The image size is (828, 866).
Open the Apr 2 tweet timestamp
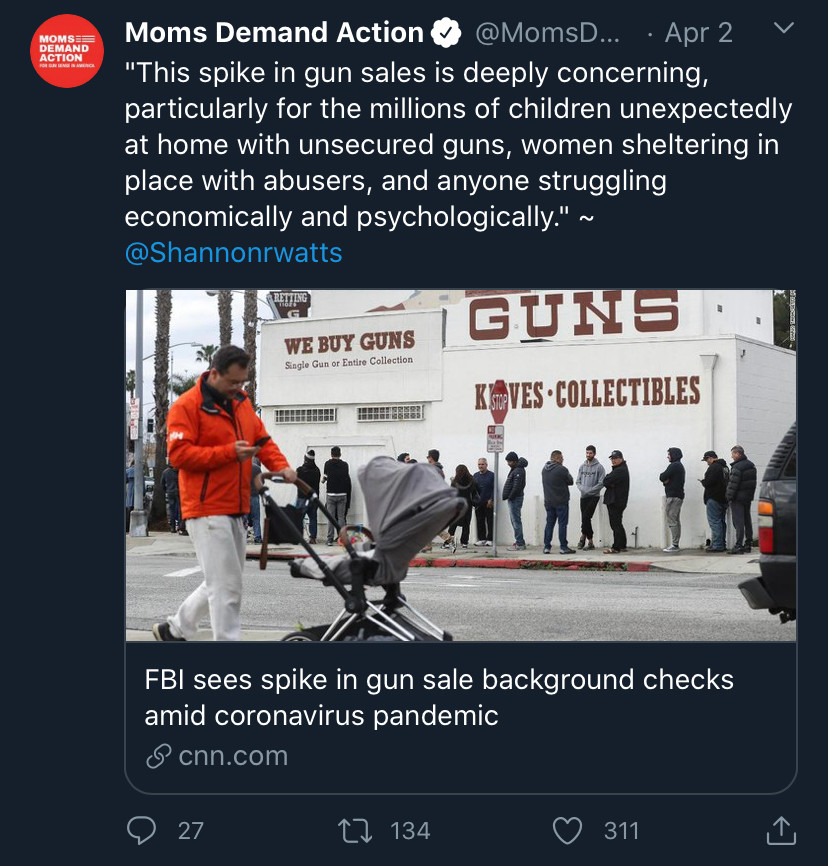698,33
